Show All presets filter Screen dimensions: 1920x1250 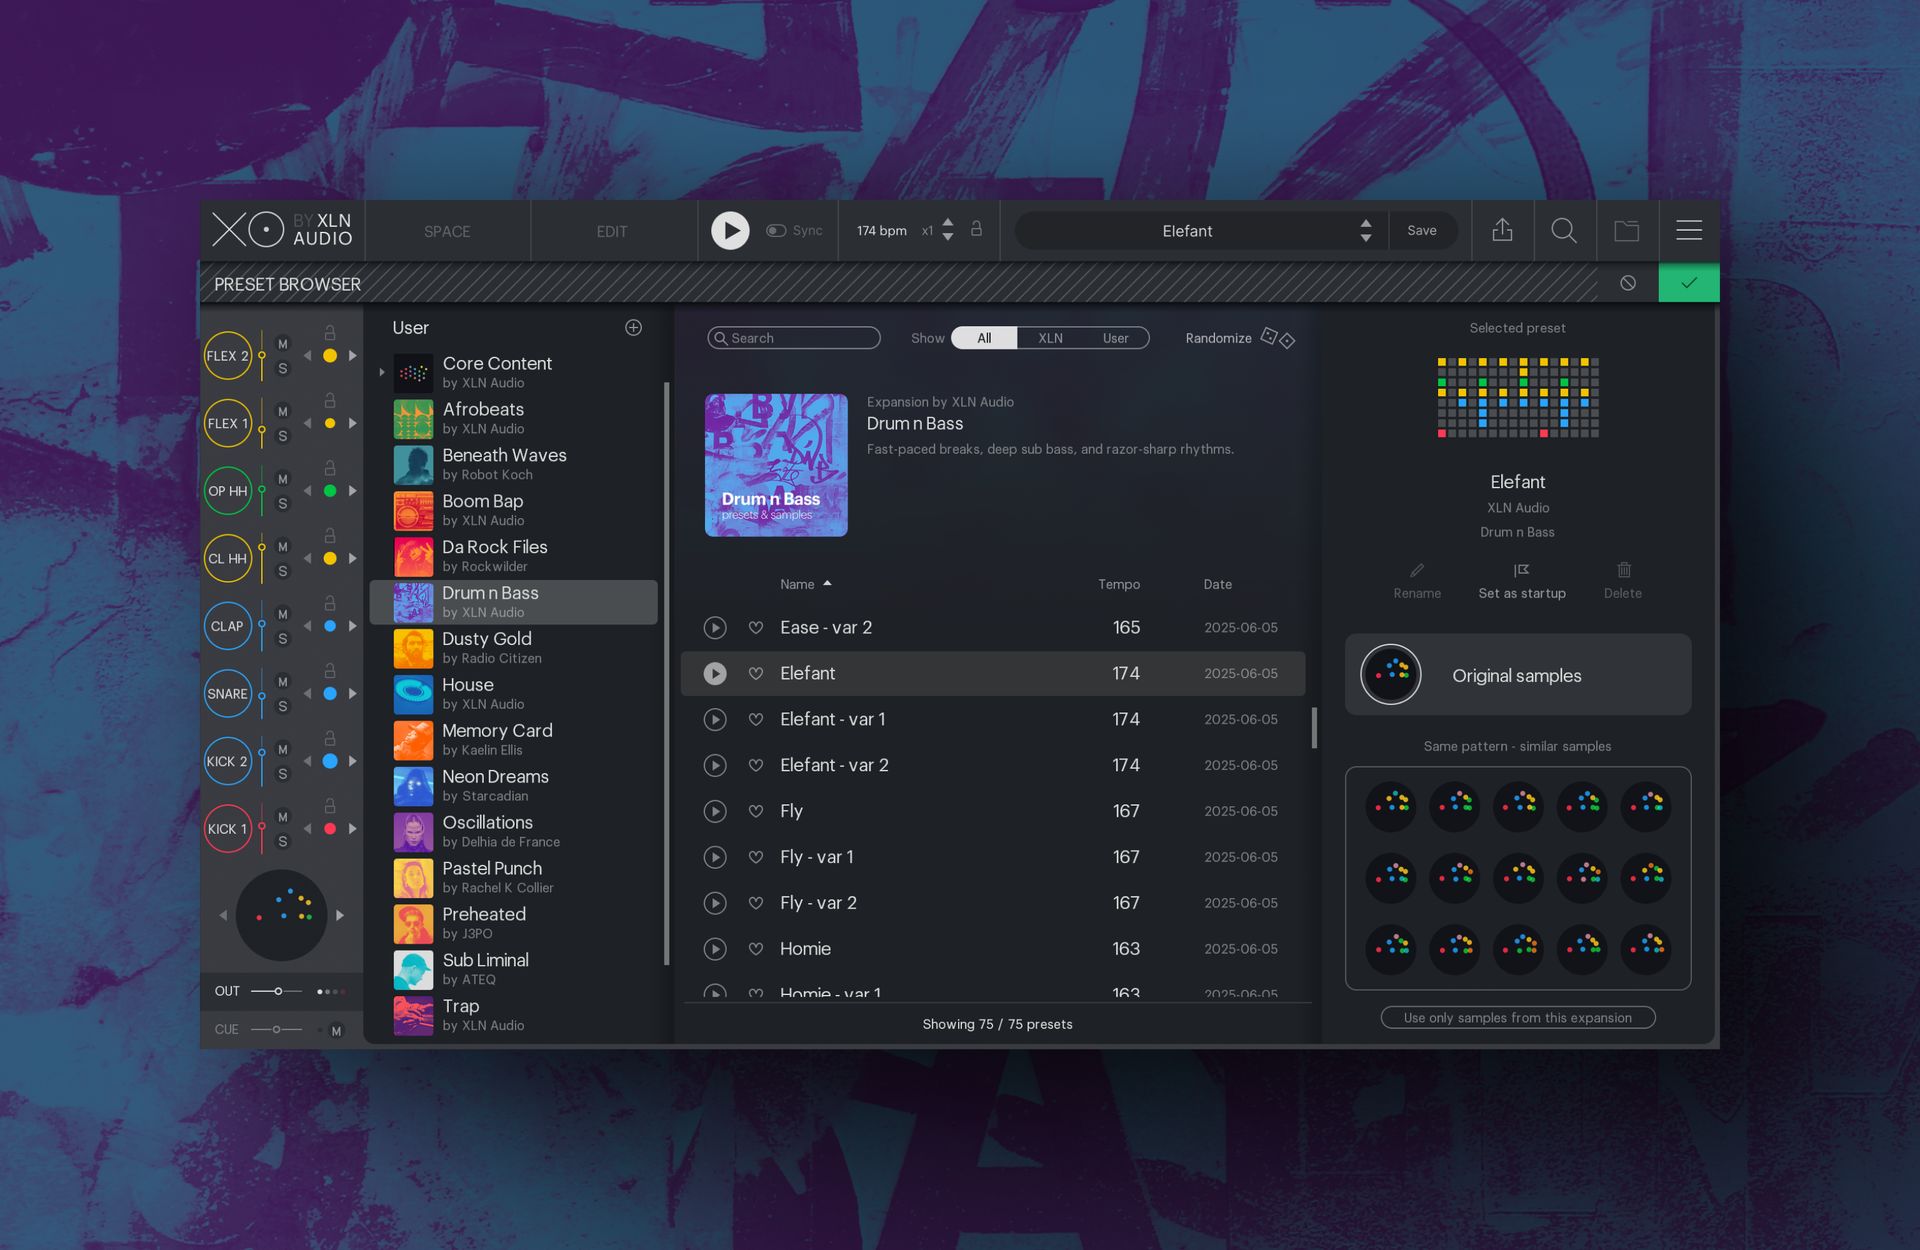point(984,338)
